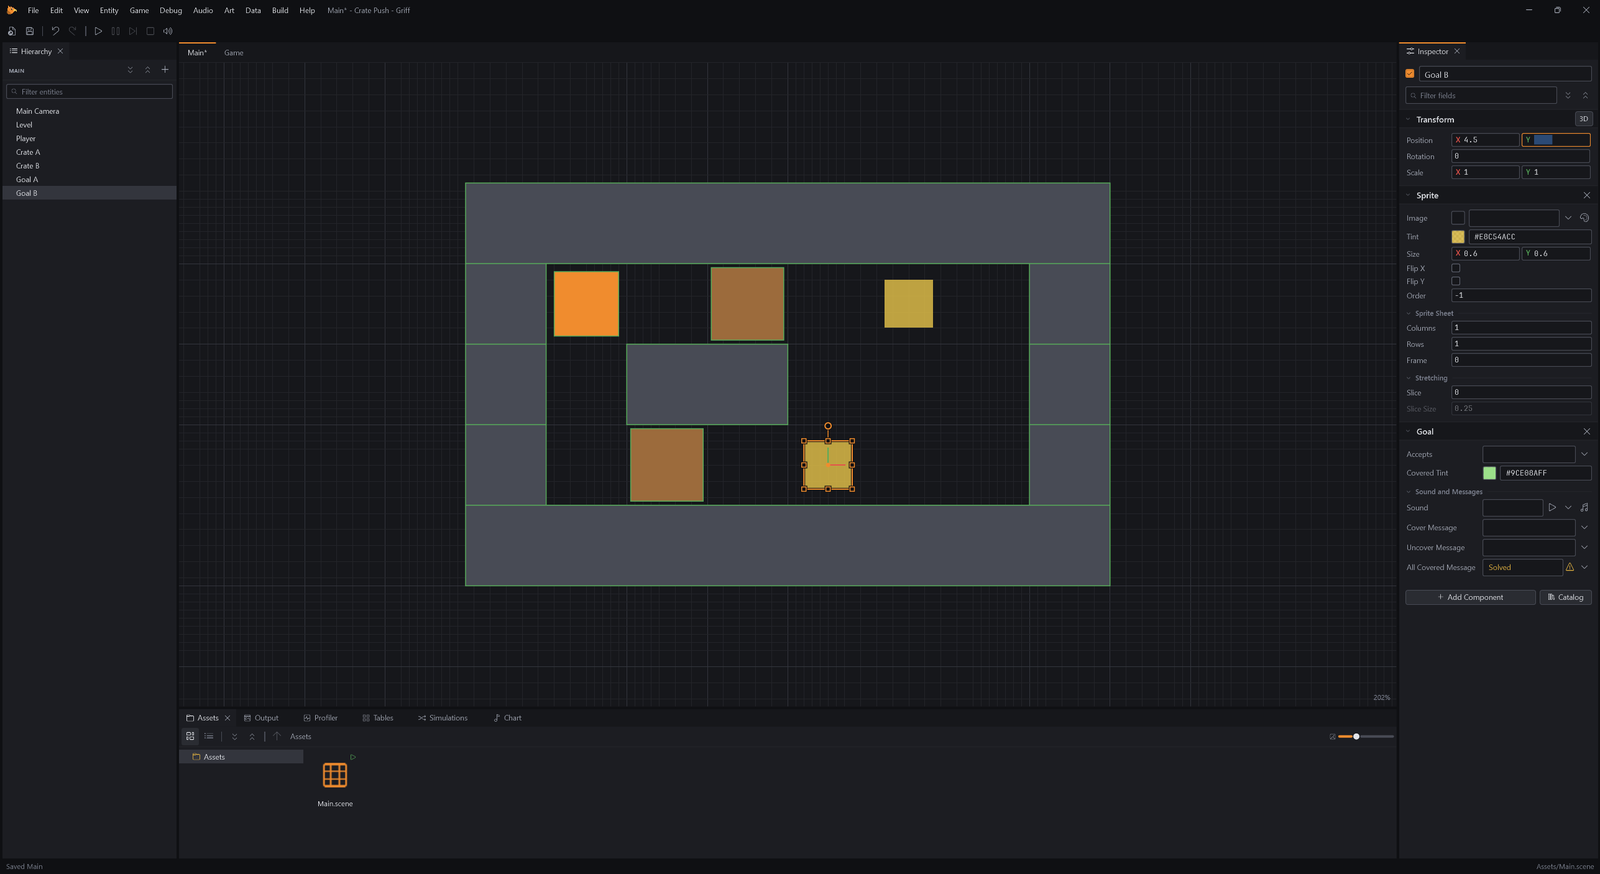Click the new scene icon left of save
This screenshot has height=874, width=1600.
[12, 31]
